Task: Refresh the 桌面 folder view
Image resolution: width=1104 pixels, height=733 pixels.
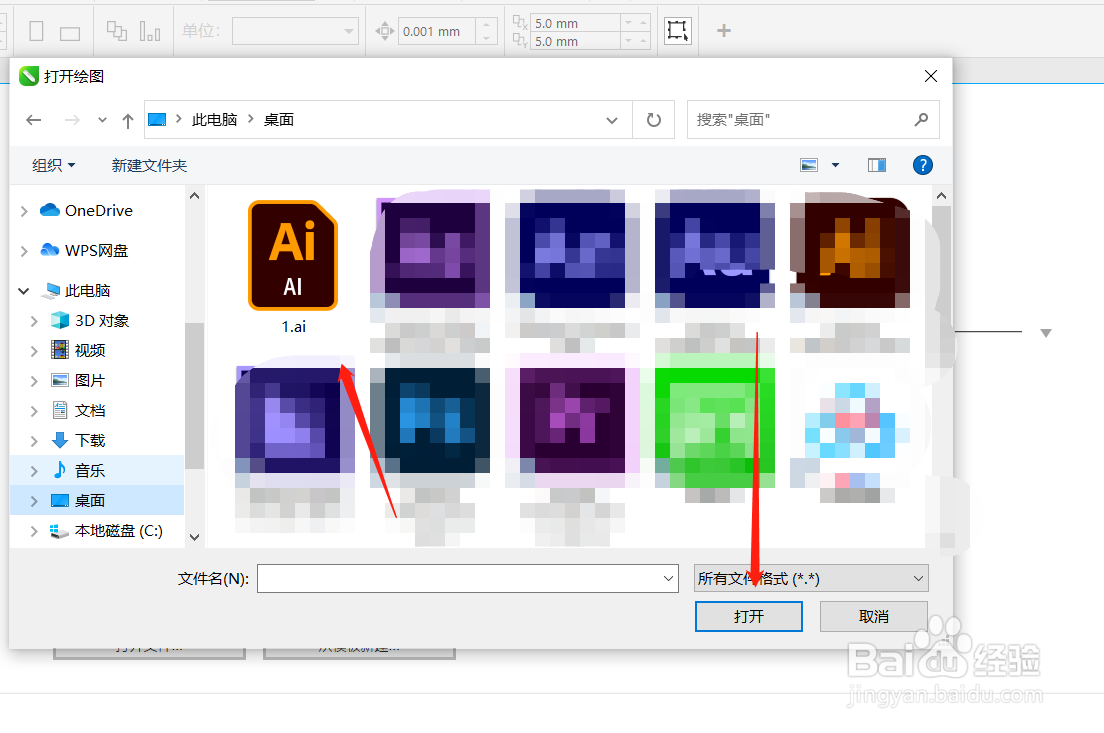Action: [654, 120]
